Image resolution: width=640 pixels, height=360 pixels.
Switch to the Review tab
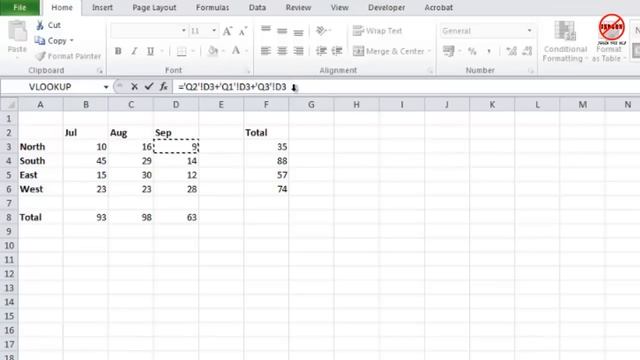(298, 7)
